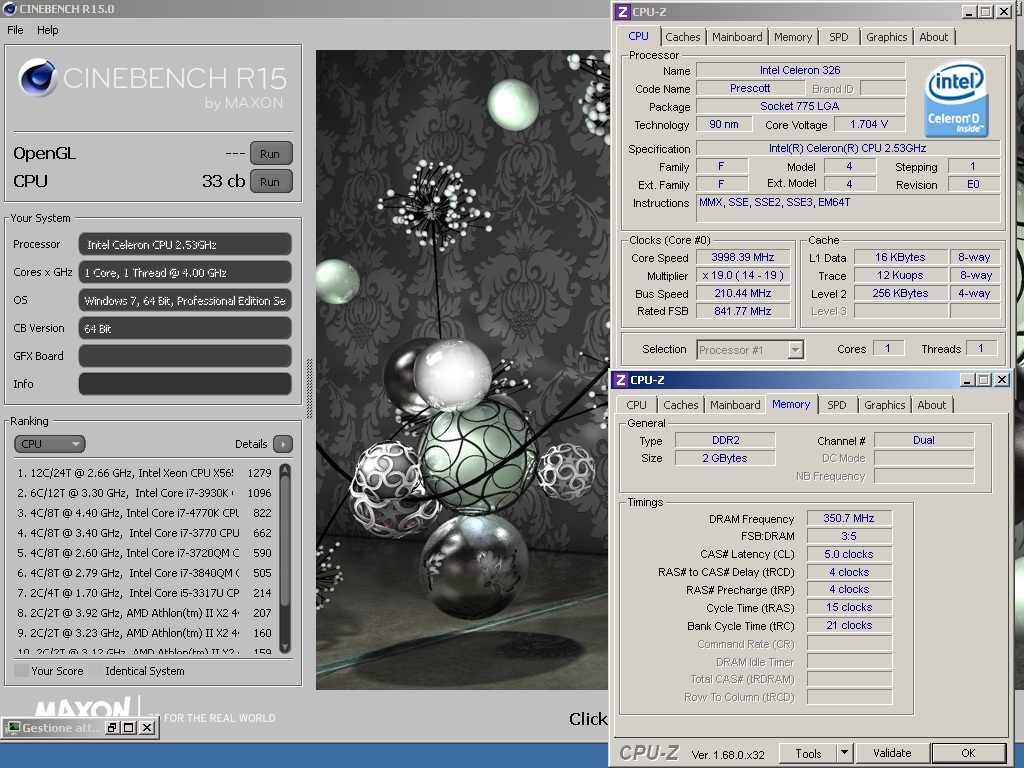The image size is (1024, 768).
Task: Switch to Caches tab in lower CPU-Z
Action: click(x=680, y=405)
